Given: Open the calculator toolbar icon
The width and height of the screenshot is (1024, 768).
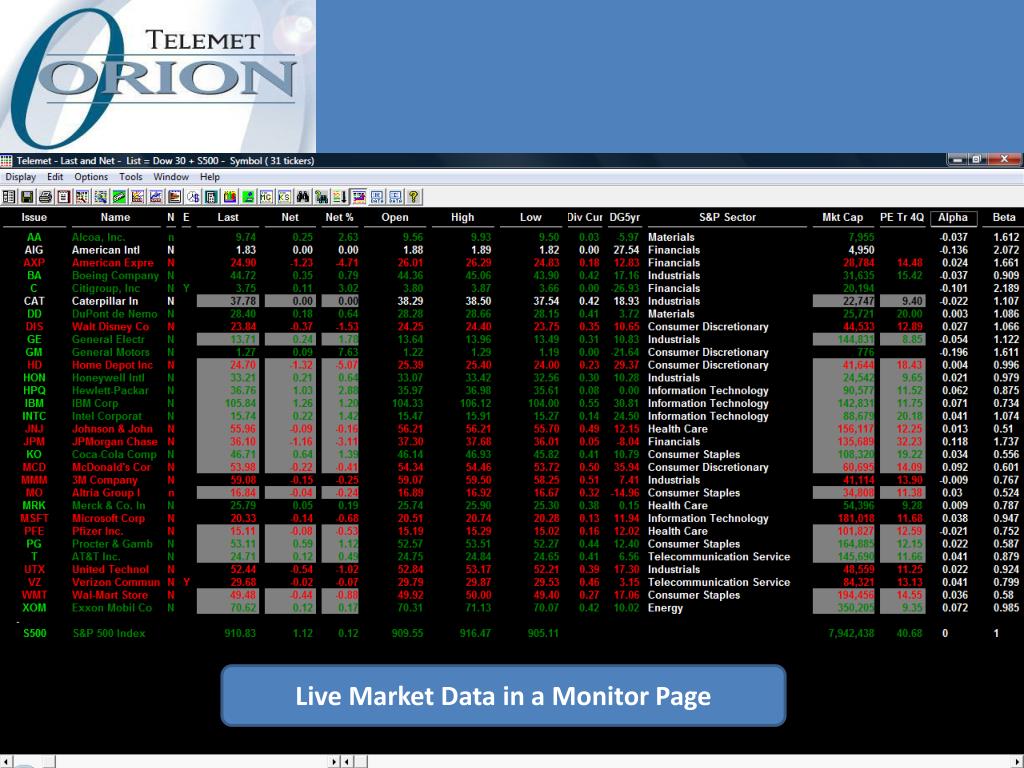Looking at the screenshot, I should (x=211, y=197).
